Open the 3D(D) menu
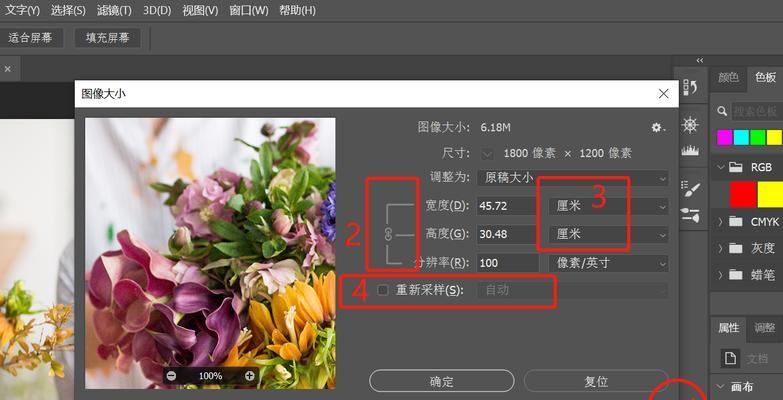 point(157,10)
